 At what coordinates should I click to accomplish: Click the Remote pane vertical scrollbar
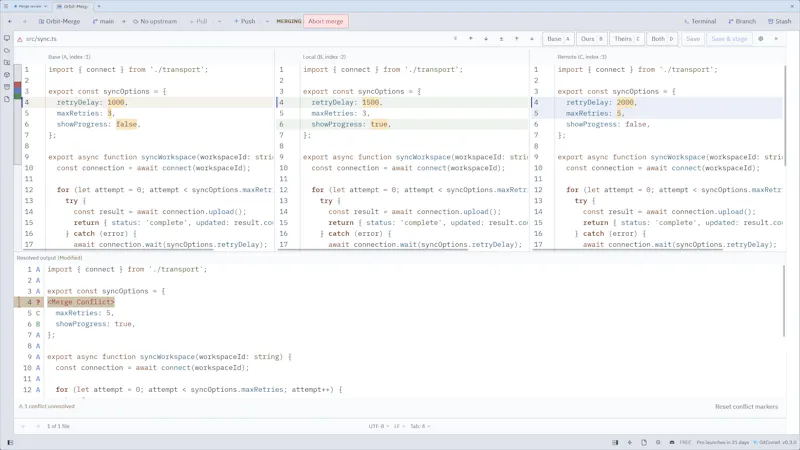[784, 115]
